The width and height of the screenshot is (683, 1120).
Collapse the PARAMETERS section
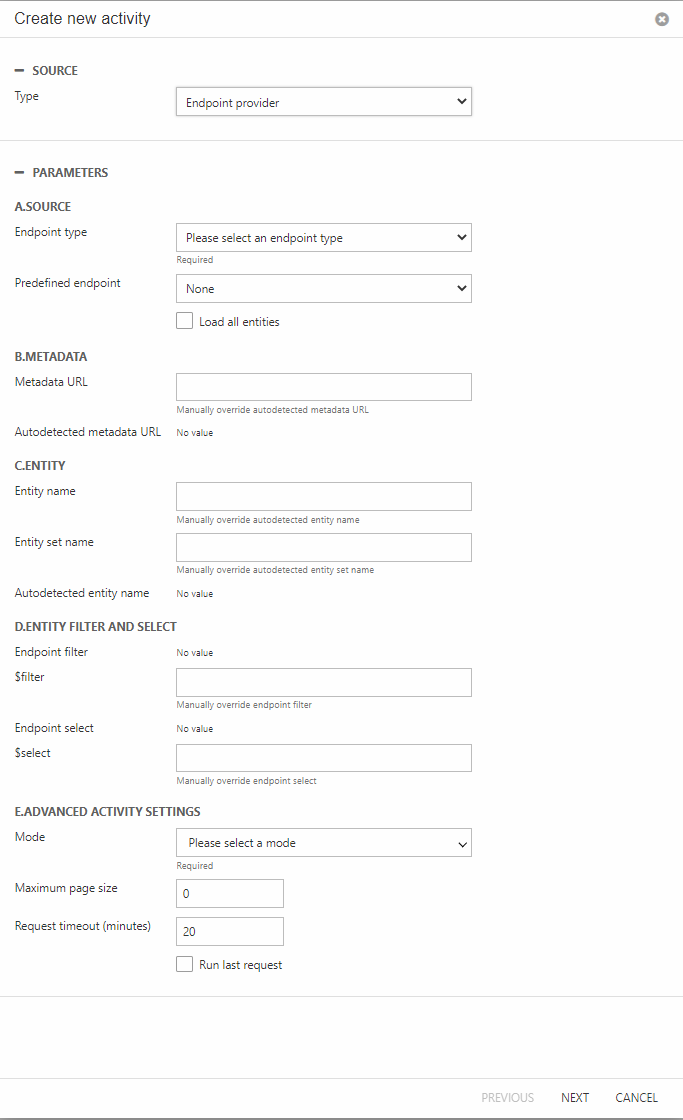[20, 173]
